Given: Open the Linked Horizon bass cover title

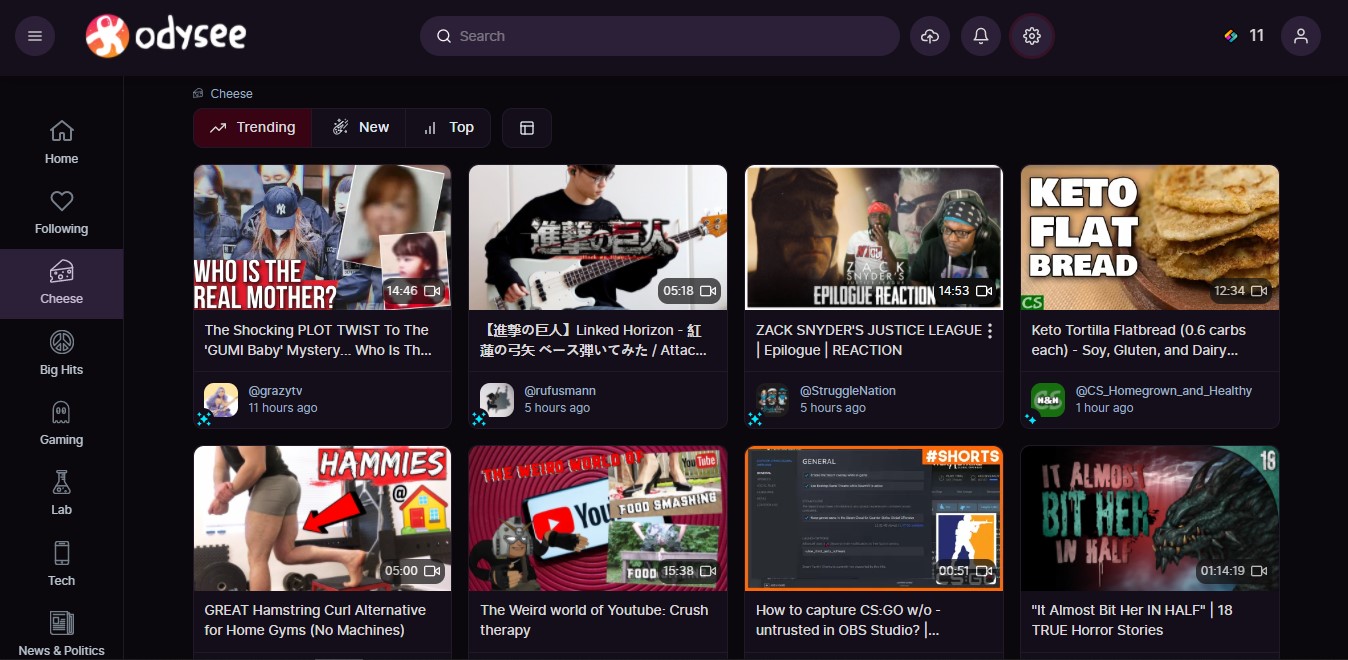Looking at the screenshot, I should tap(594, 340).
